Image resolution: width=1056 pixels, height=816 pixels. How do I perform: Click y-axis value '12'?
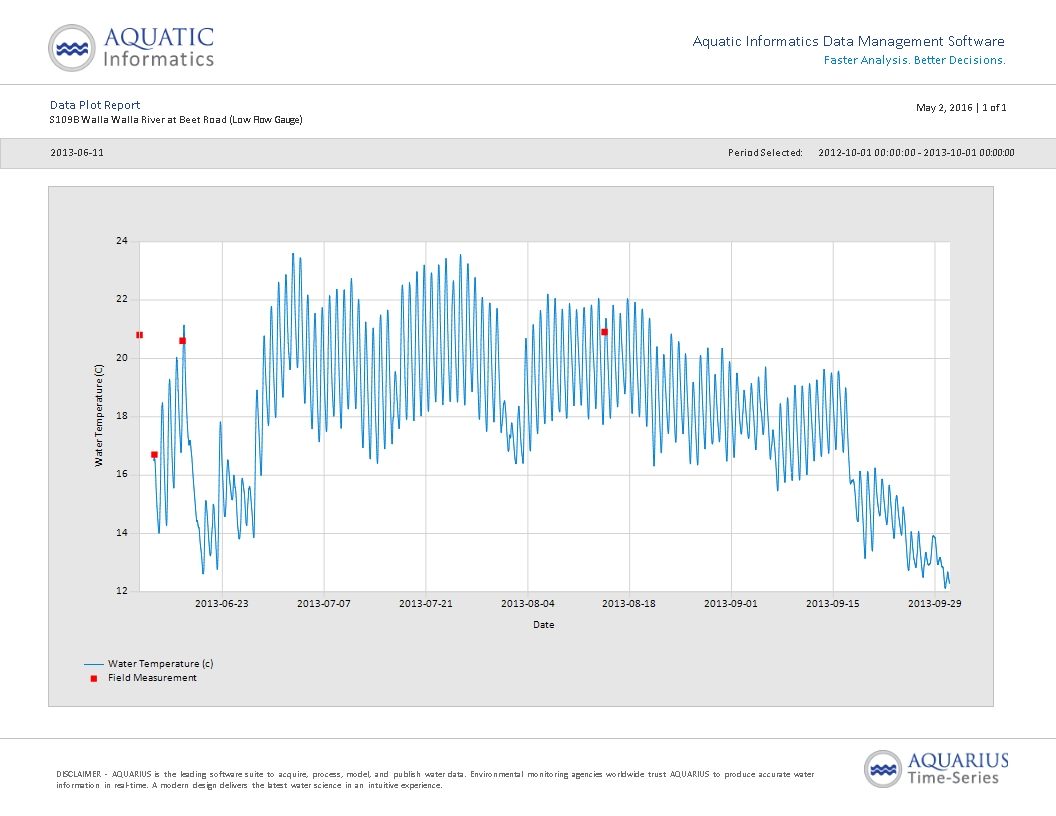pos(122,590)
